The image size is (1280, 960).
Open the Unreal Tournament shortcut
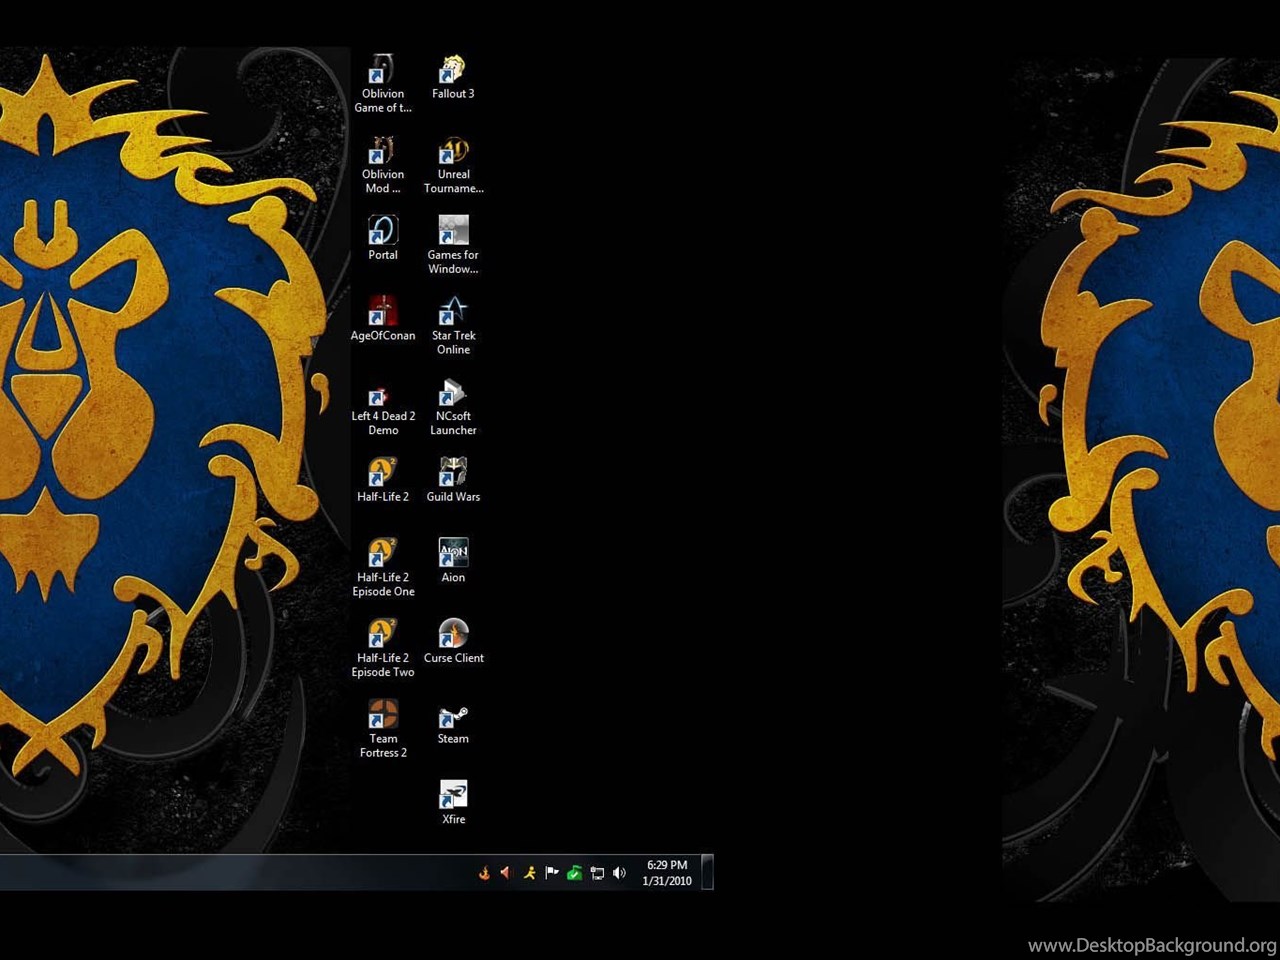click(x=453, y=165)
